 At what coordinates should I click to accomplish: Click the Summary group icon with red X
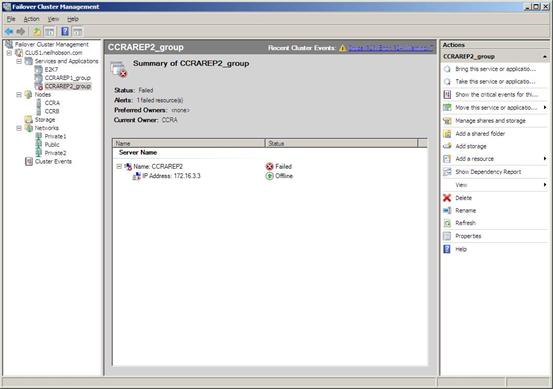point(118,69)
